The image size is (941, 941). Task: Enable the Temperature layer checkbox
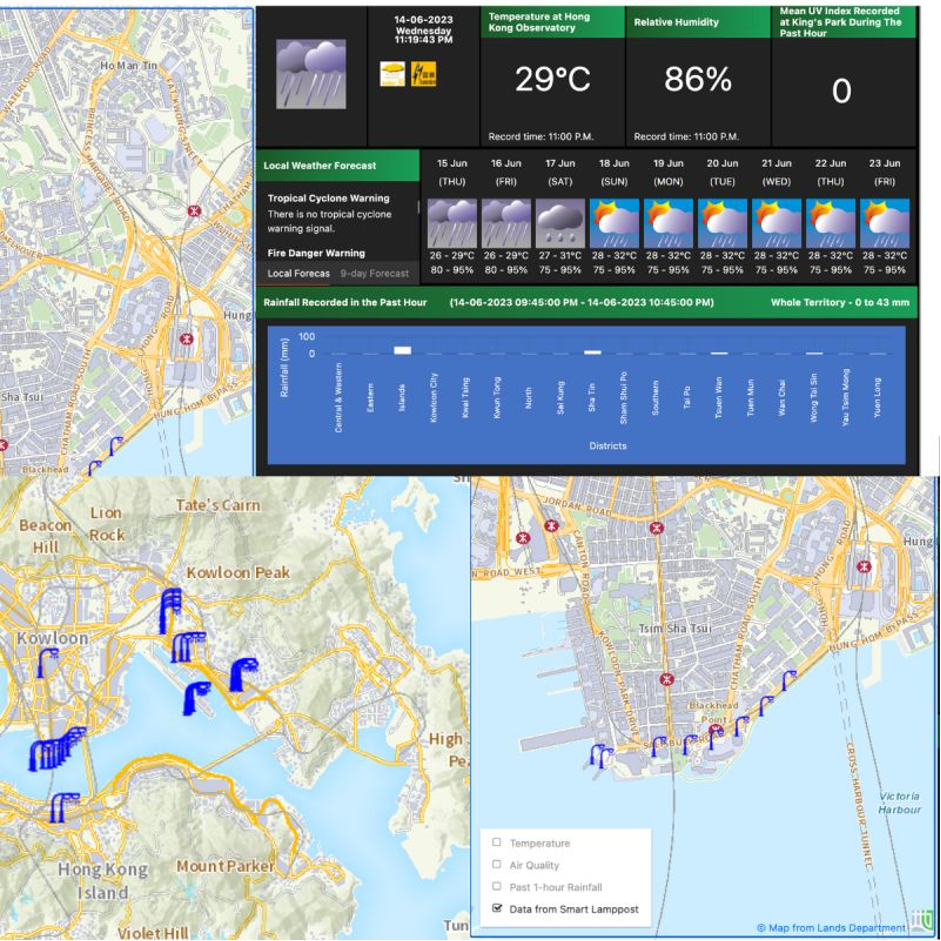pos(496,843)
